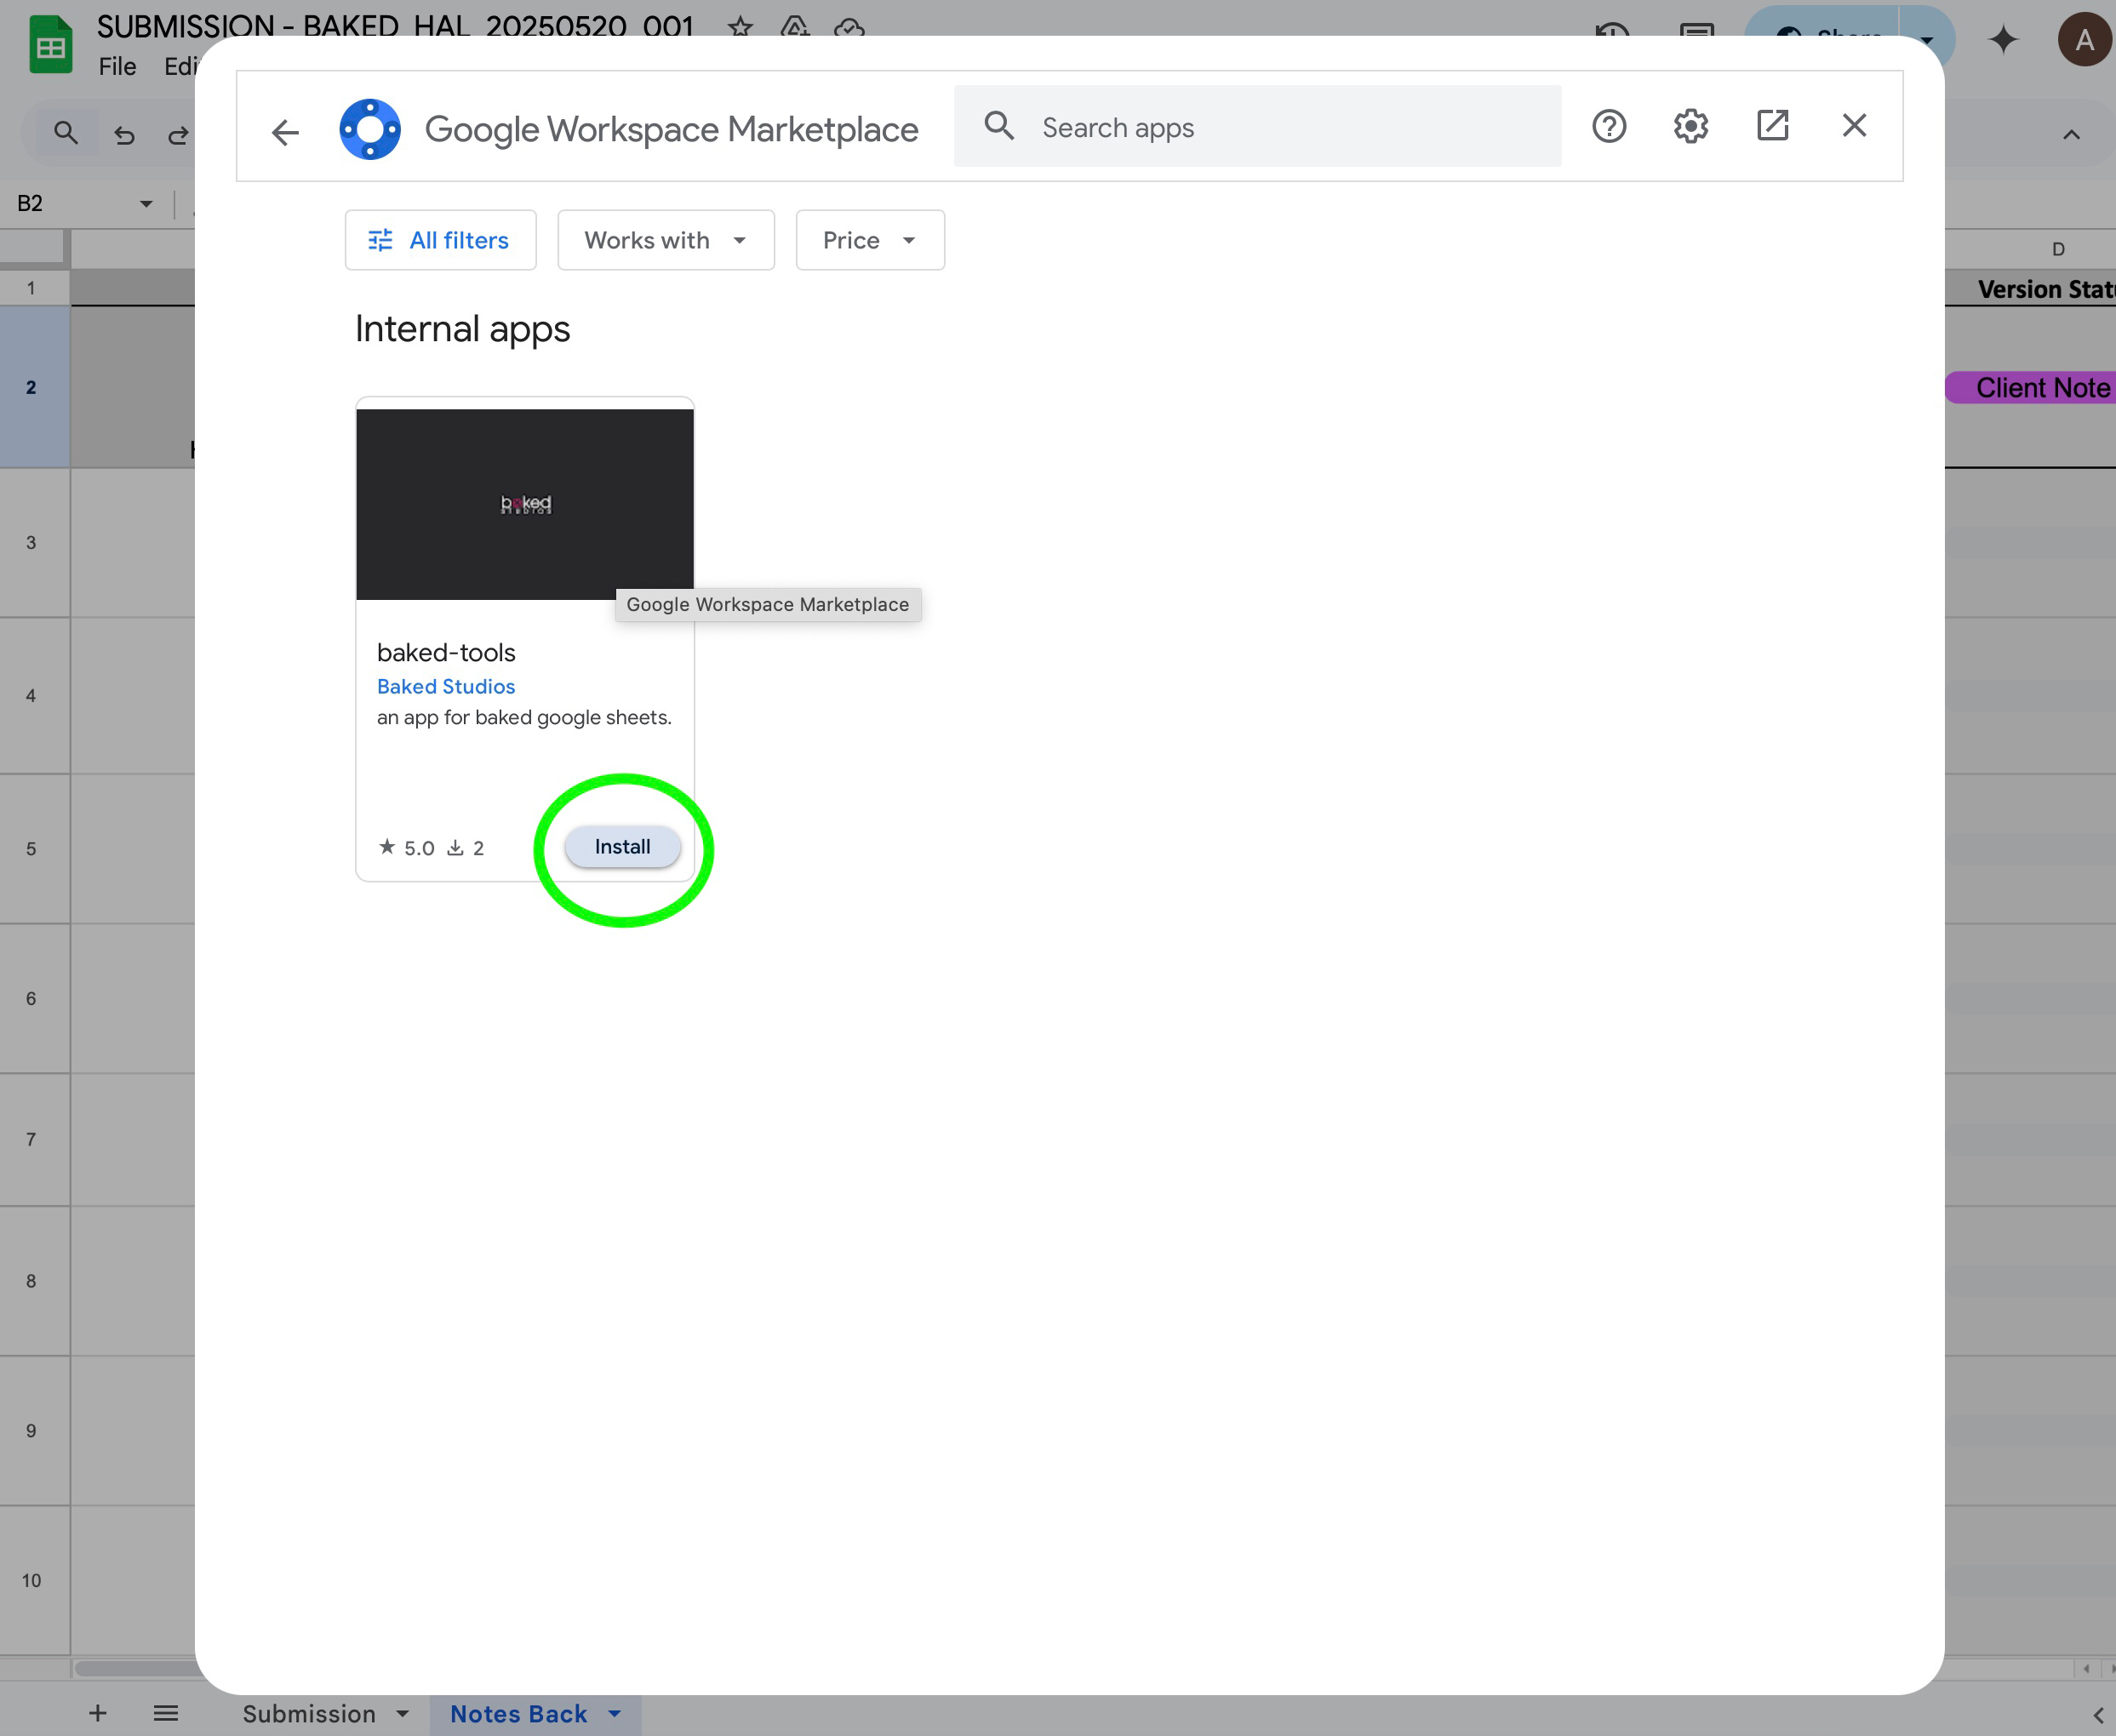
Task: Open the all sheets list icon
Action: 166,1714
